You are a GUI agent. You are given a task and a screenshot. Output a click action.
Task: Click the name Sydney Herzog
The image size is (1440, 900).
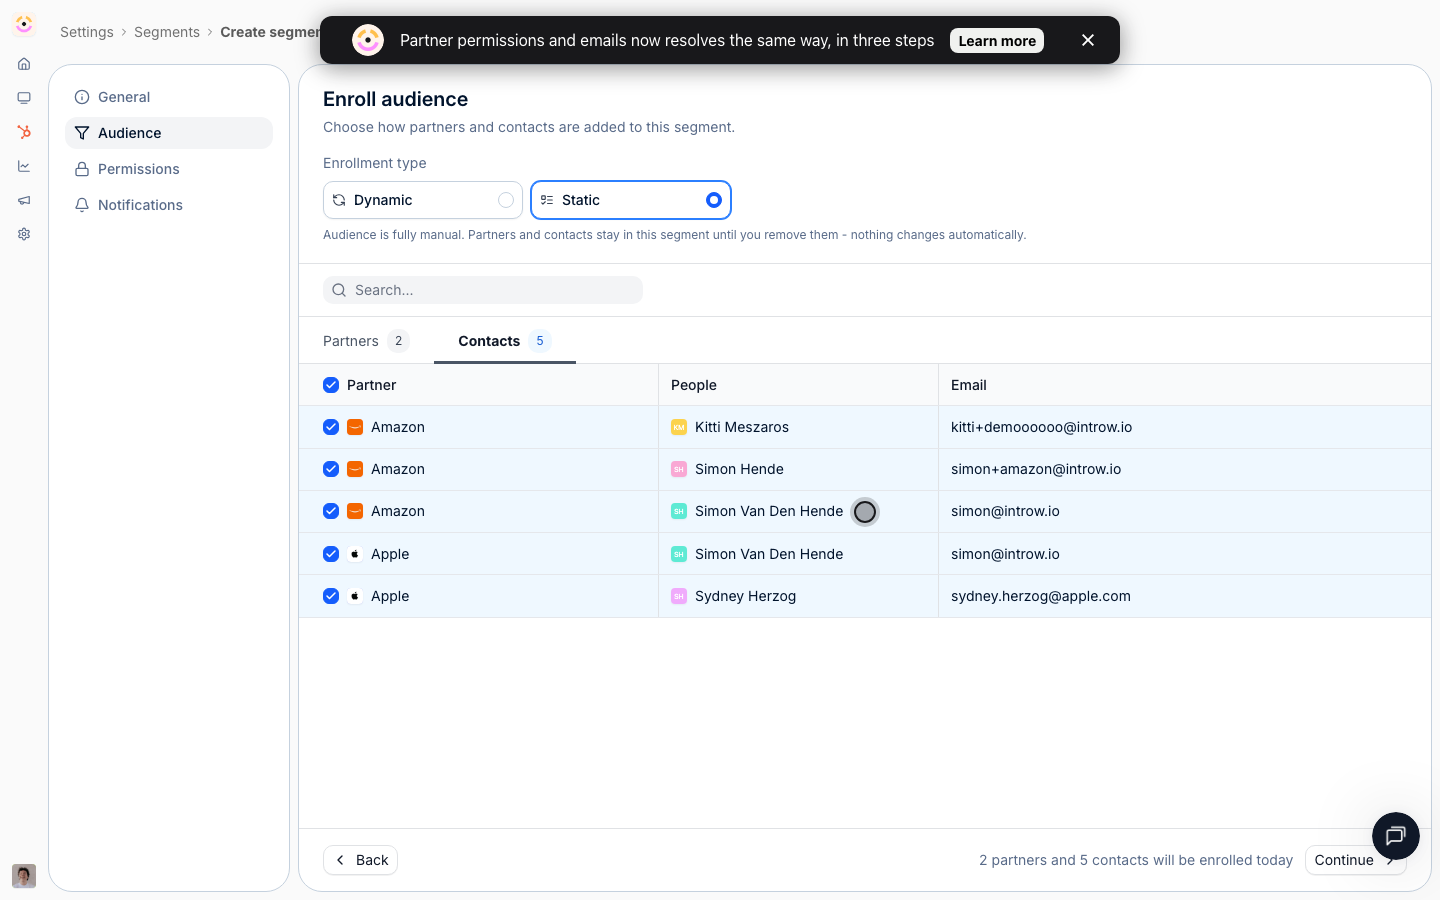746,596
